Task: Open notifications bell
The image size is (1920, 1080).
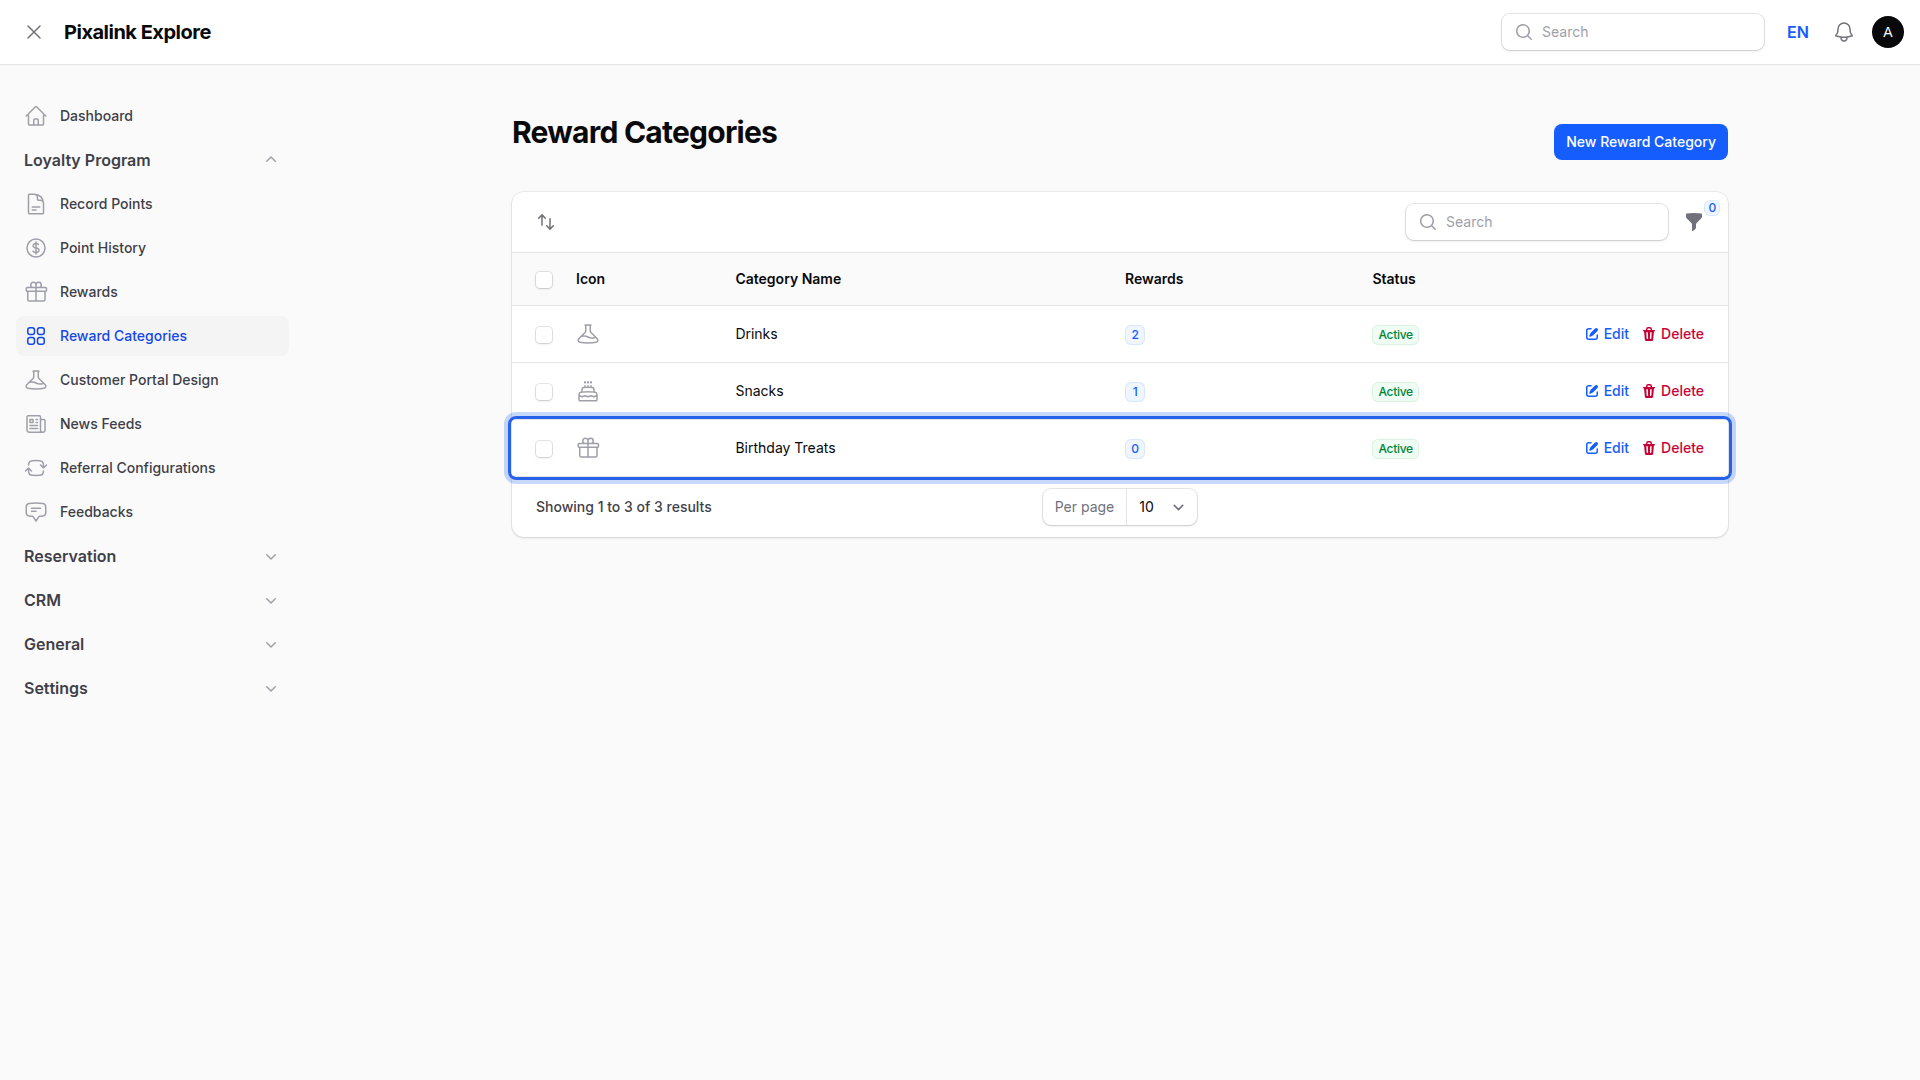Action: 1844,32
